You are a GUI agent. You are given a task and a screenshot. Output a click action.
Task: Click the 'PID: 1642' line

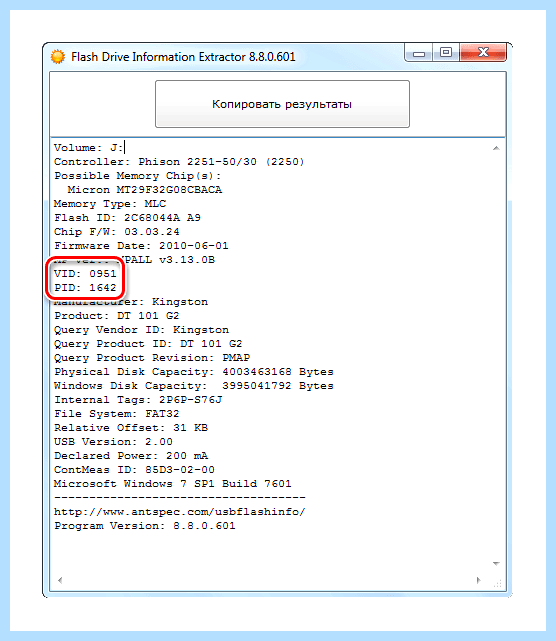[85, 288]
